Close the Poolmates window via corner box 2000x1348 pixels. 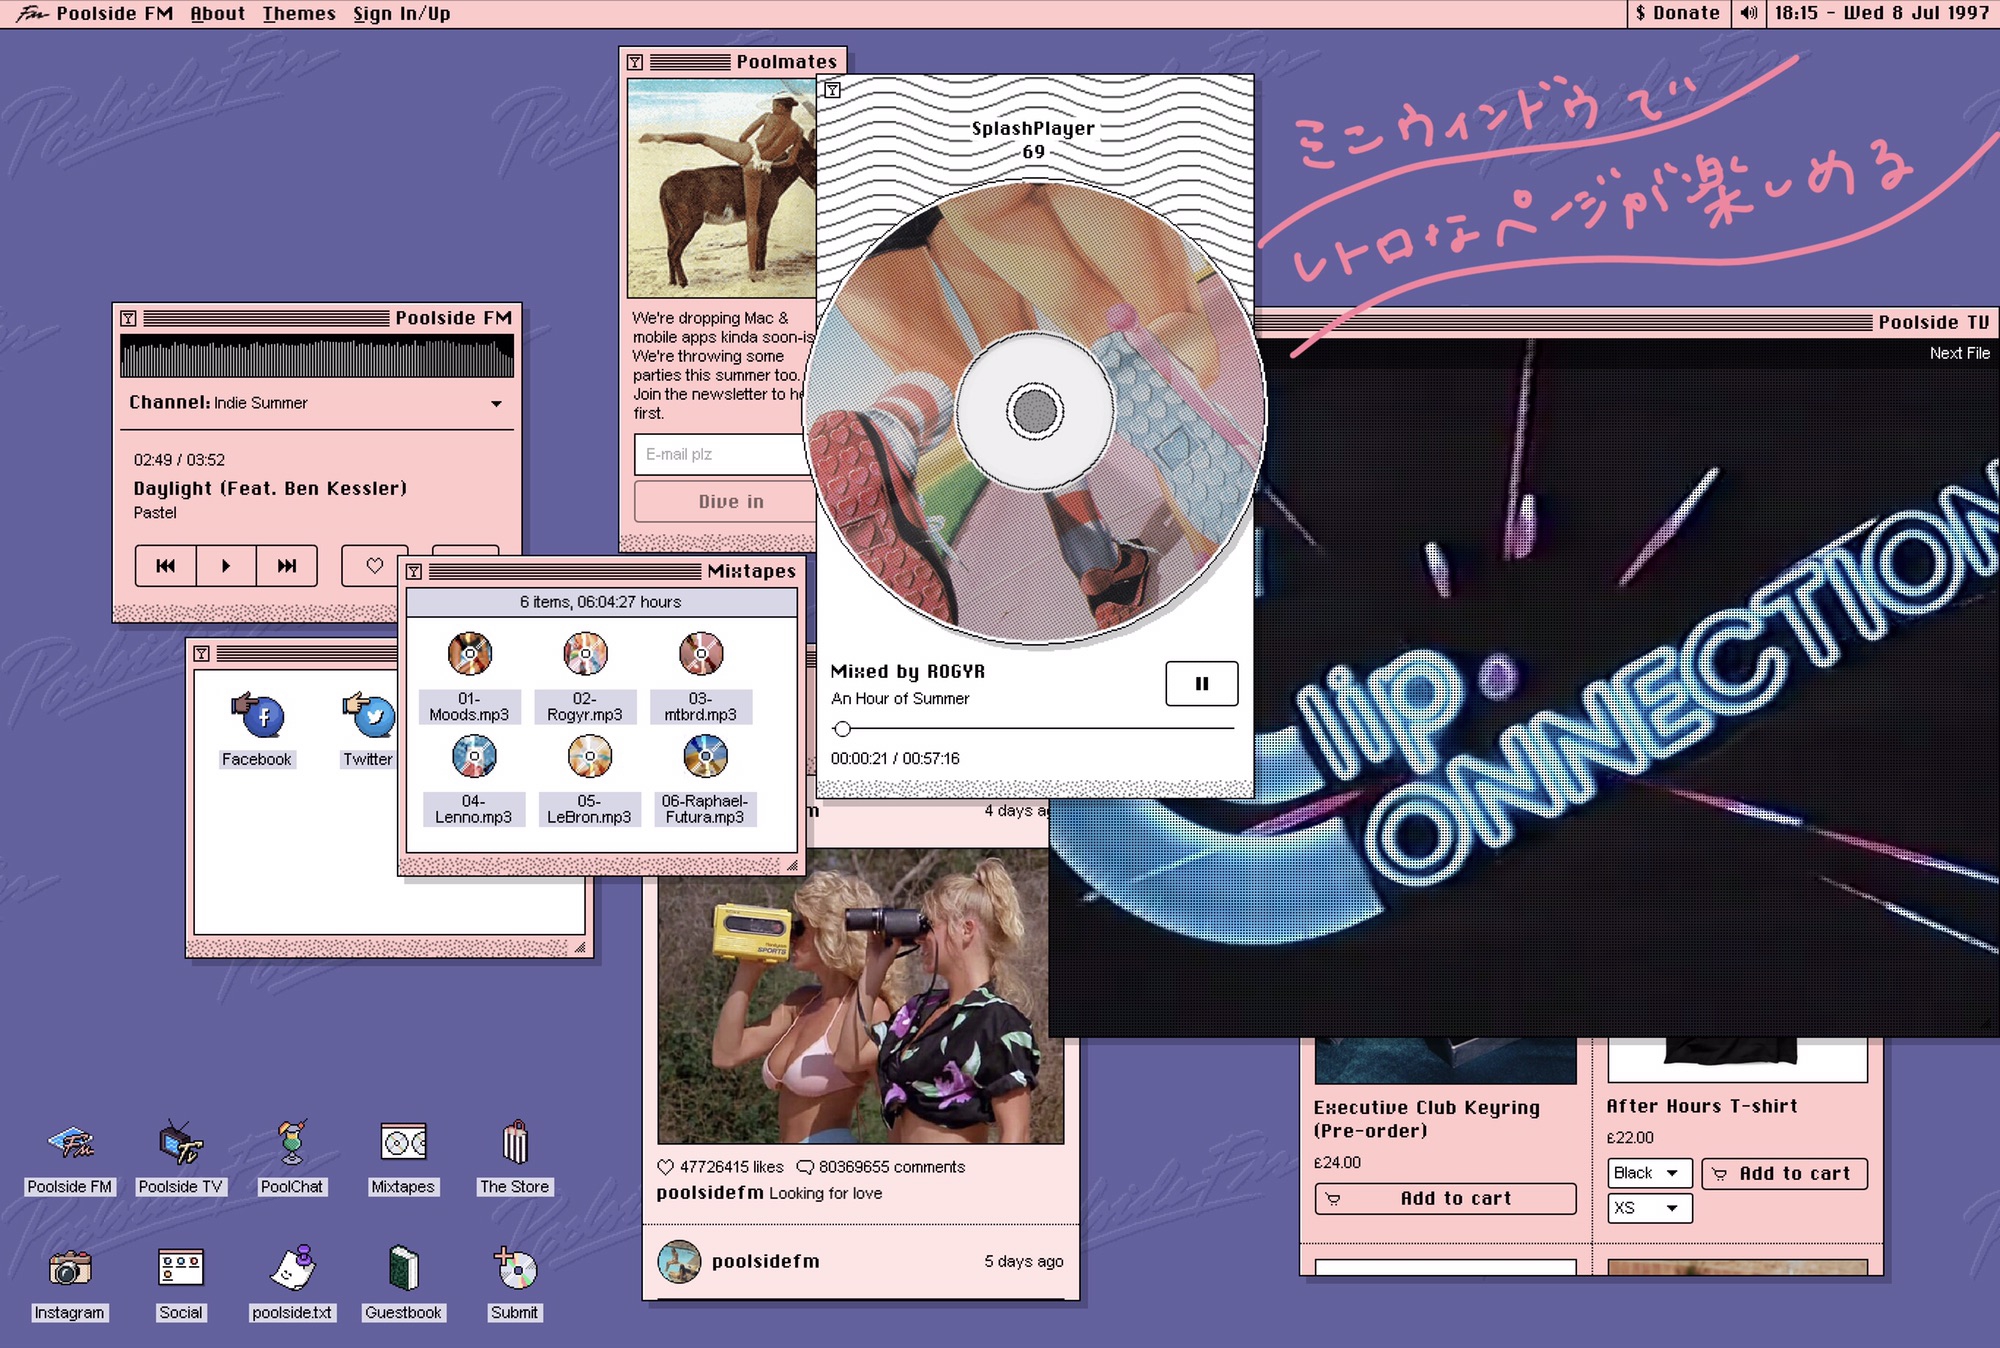tap(635, 62)
